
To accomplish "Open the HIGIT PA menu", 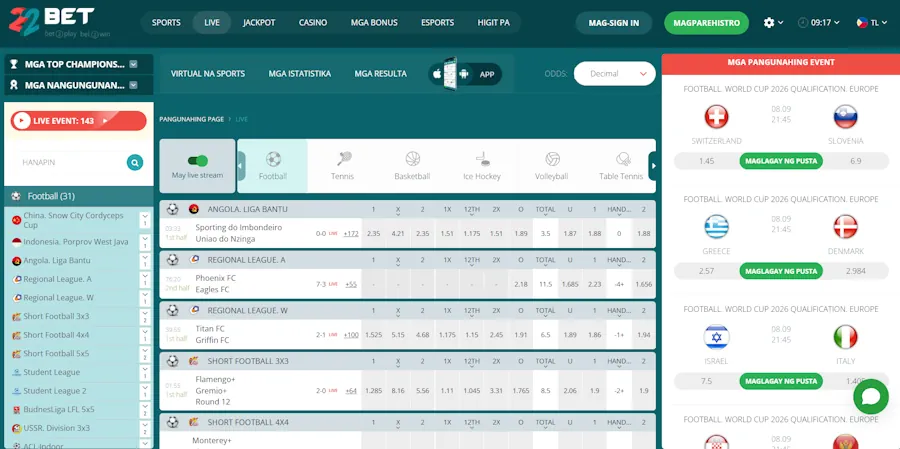I will click(x=494, y=23).
